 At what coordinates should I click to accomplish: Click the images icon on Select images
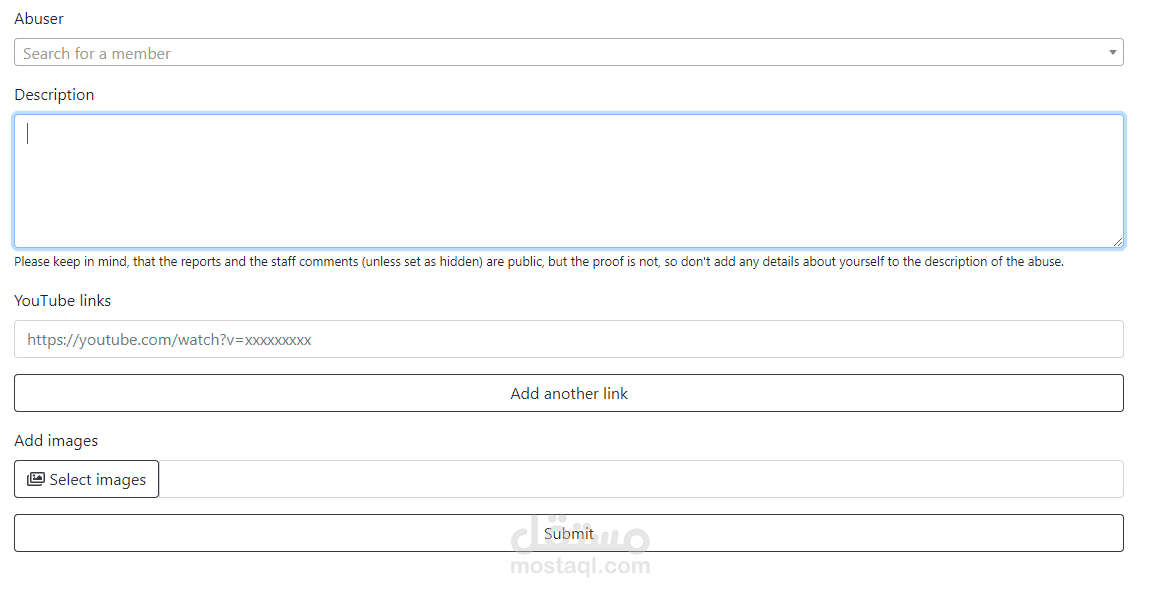click(36, 479)
